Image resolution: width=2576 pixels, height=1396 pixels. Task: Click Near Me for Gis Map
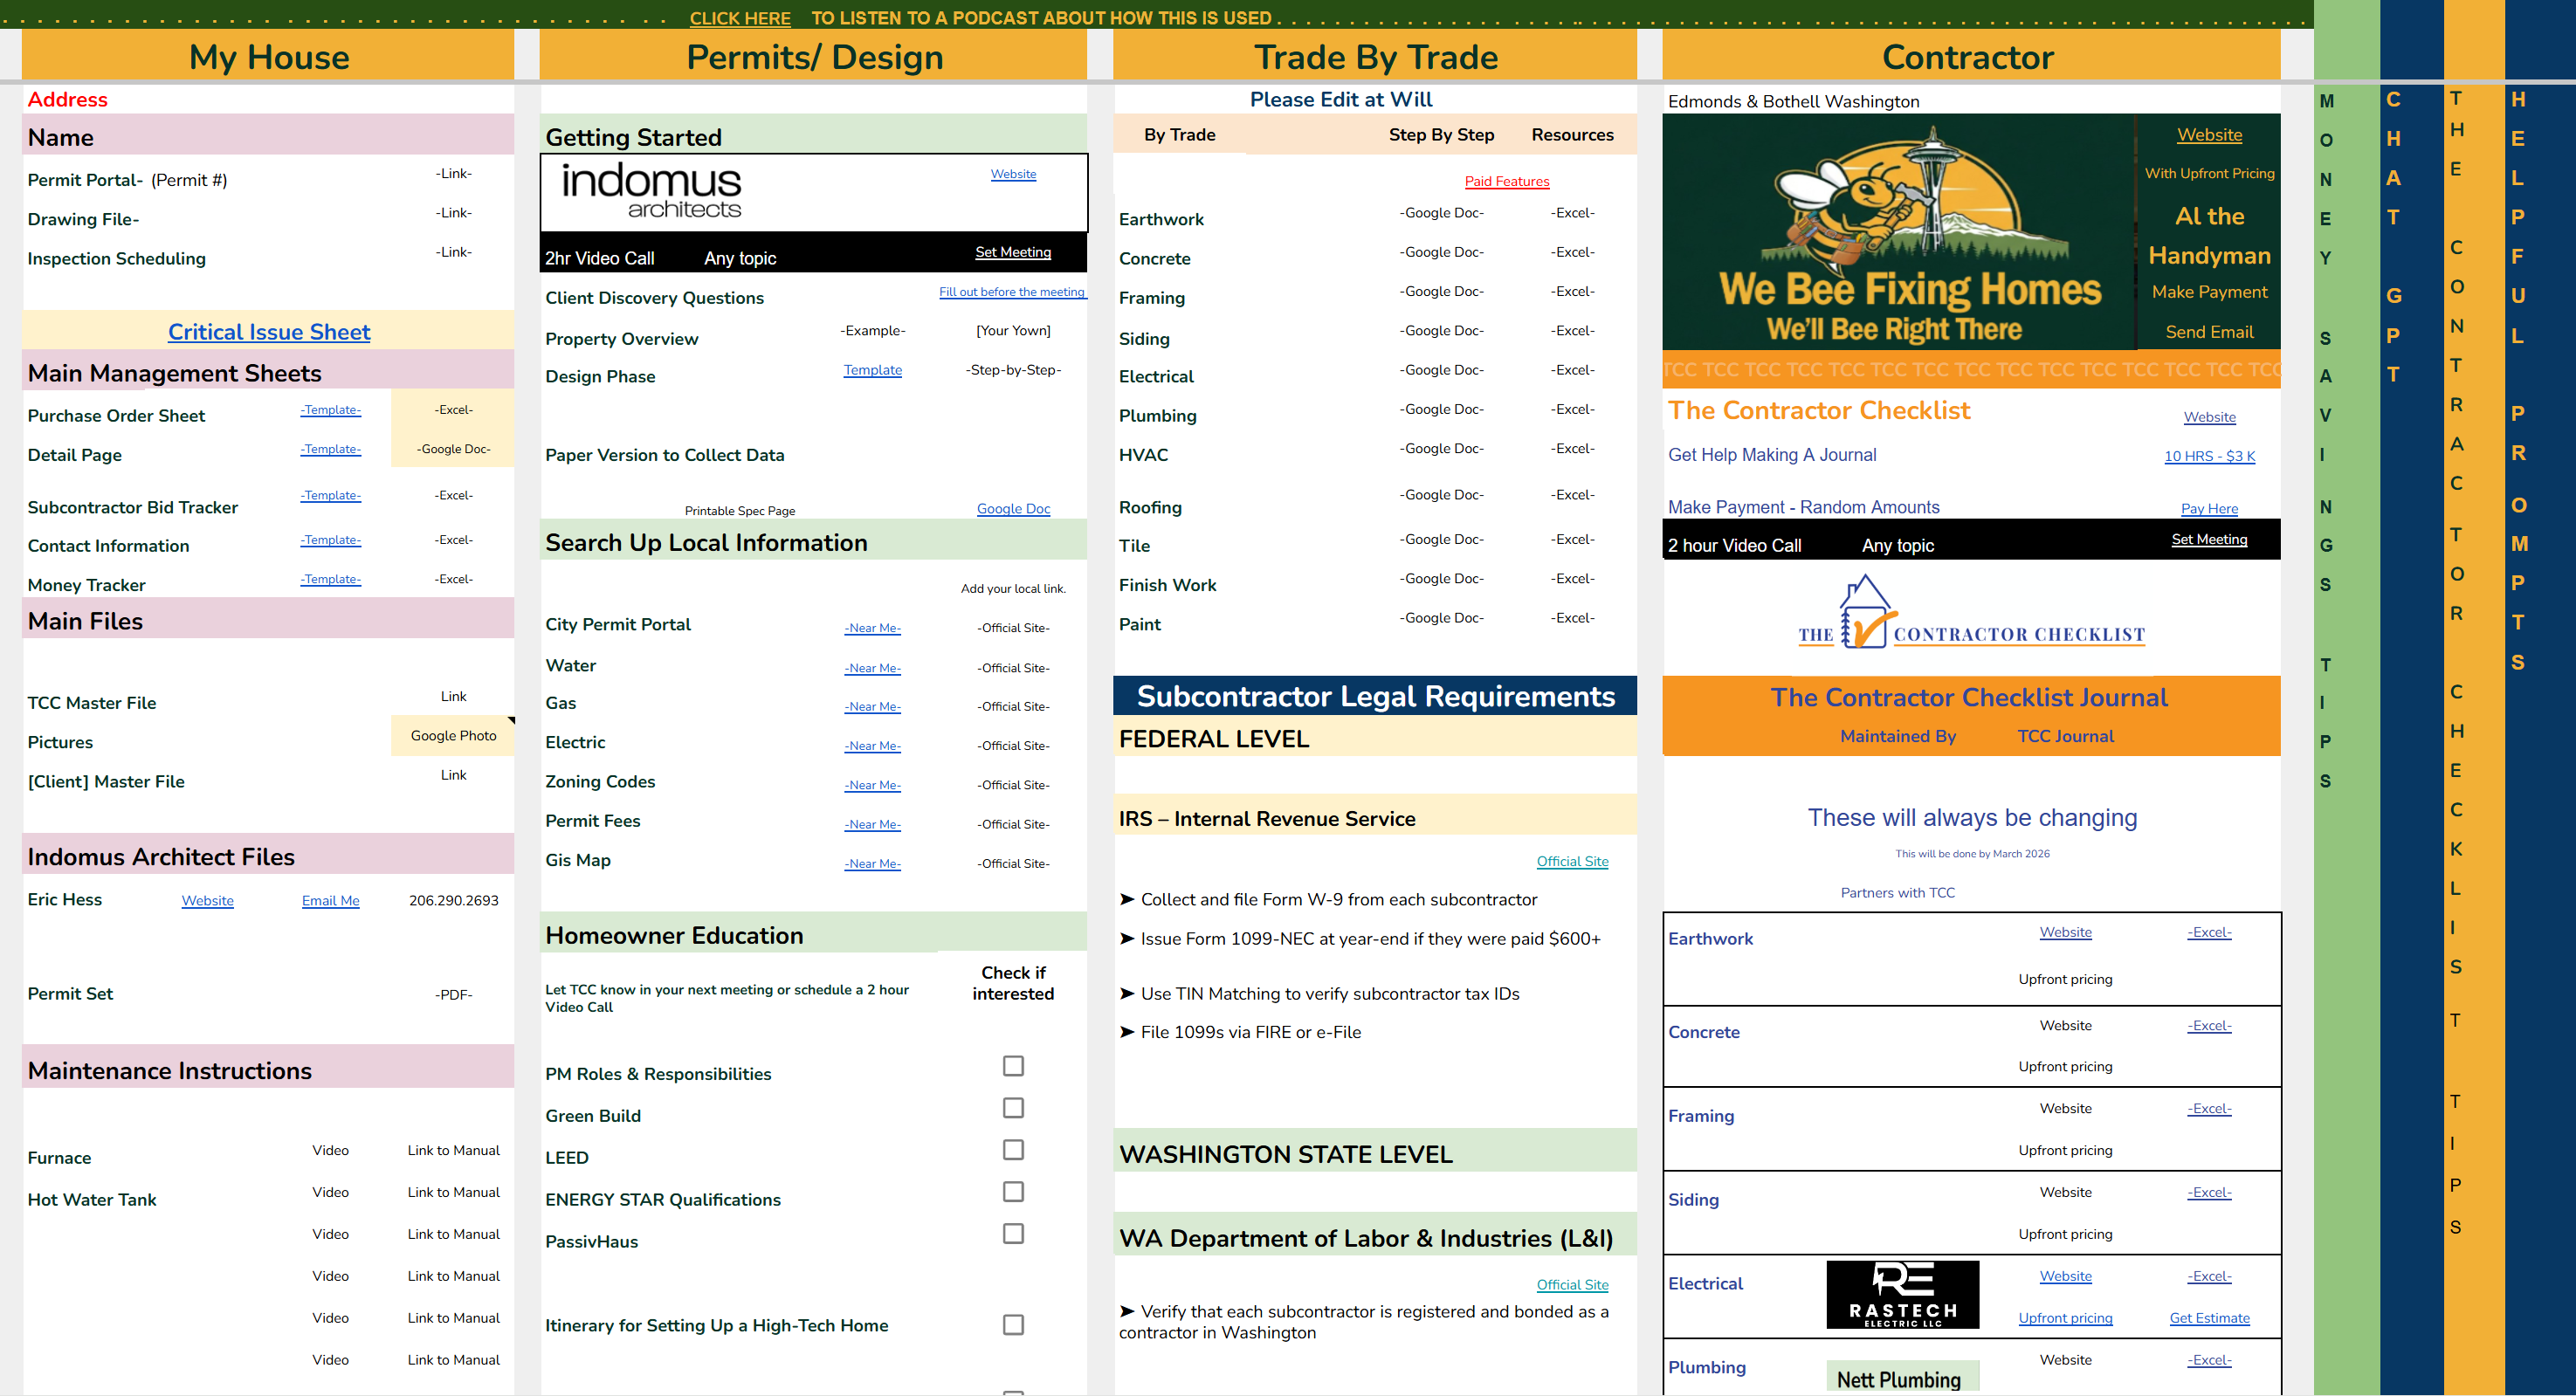point(873,864)
